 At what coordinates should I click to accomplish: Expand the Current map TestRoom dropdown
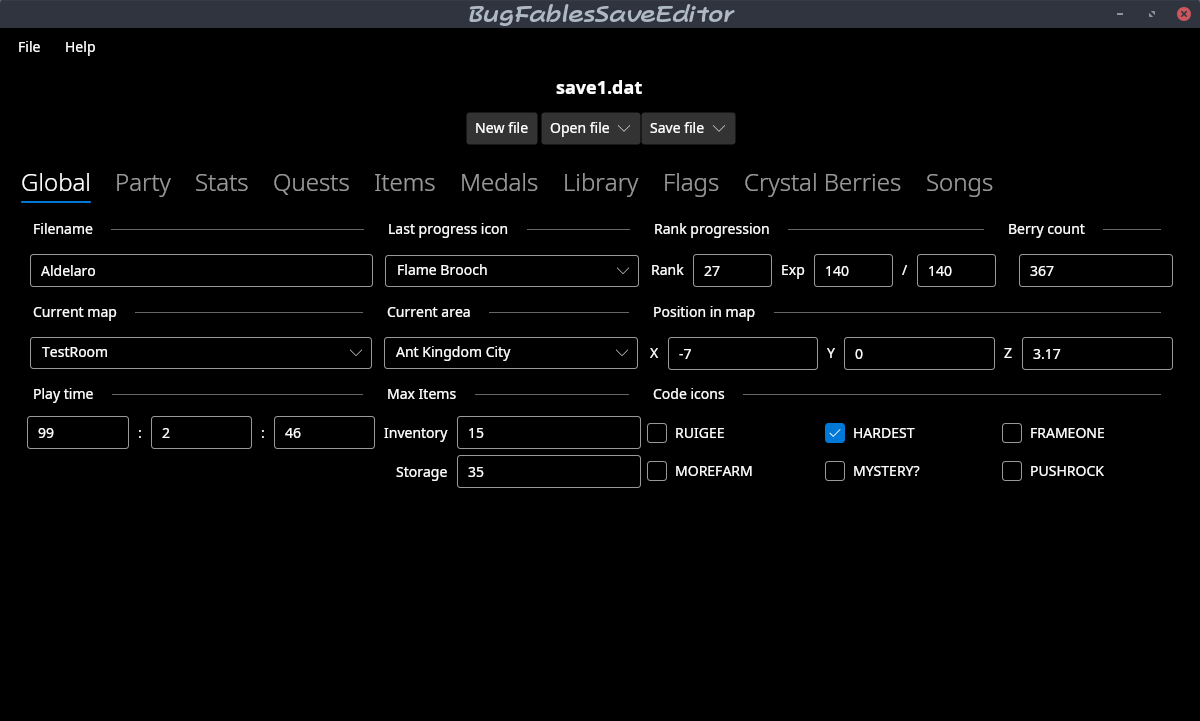coord(201,353)
